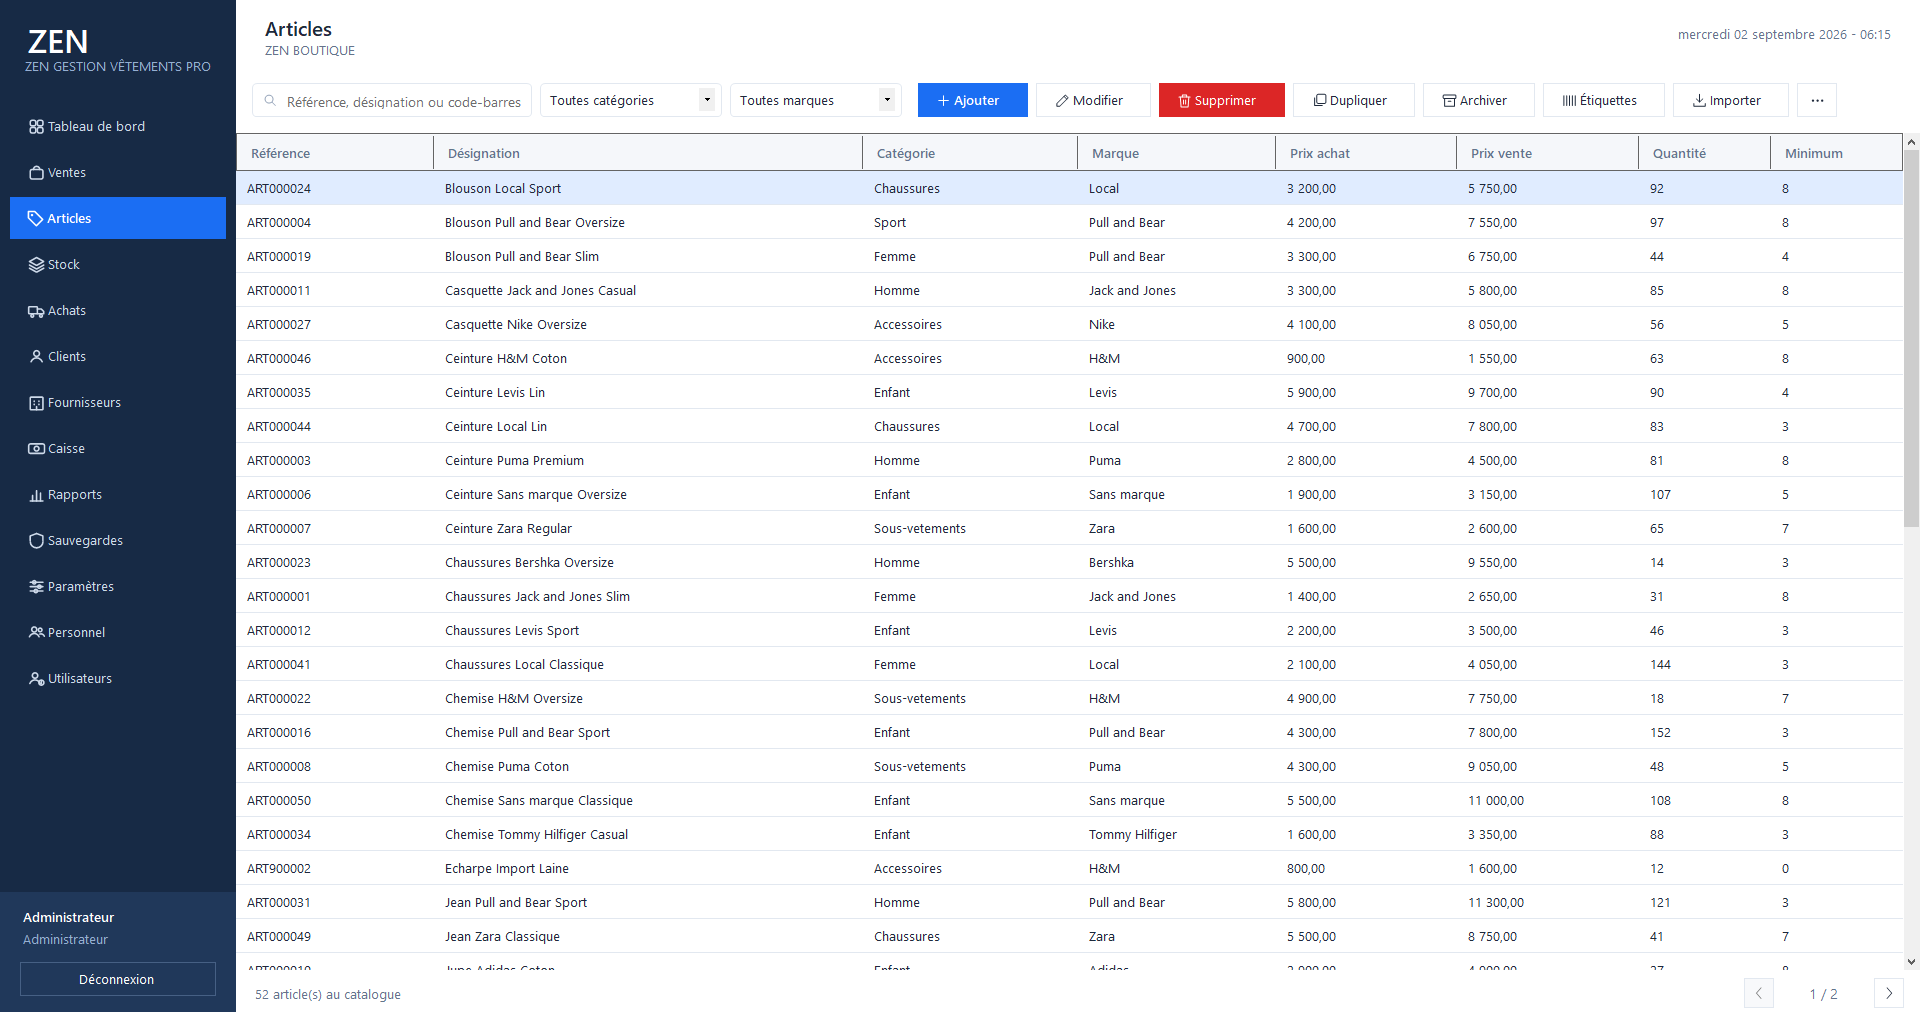Click the Administrateur user name
This screenshot has width=1920, height=1012.
pos(69,917)
